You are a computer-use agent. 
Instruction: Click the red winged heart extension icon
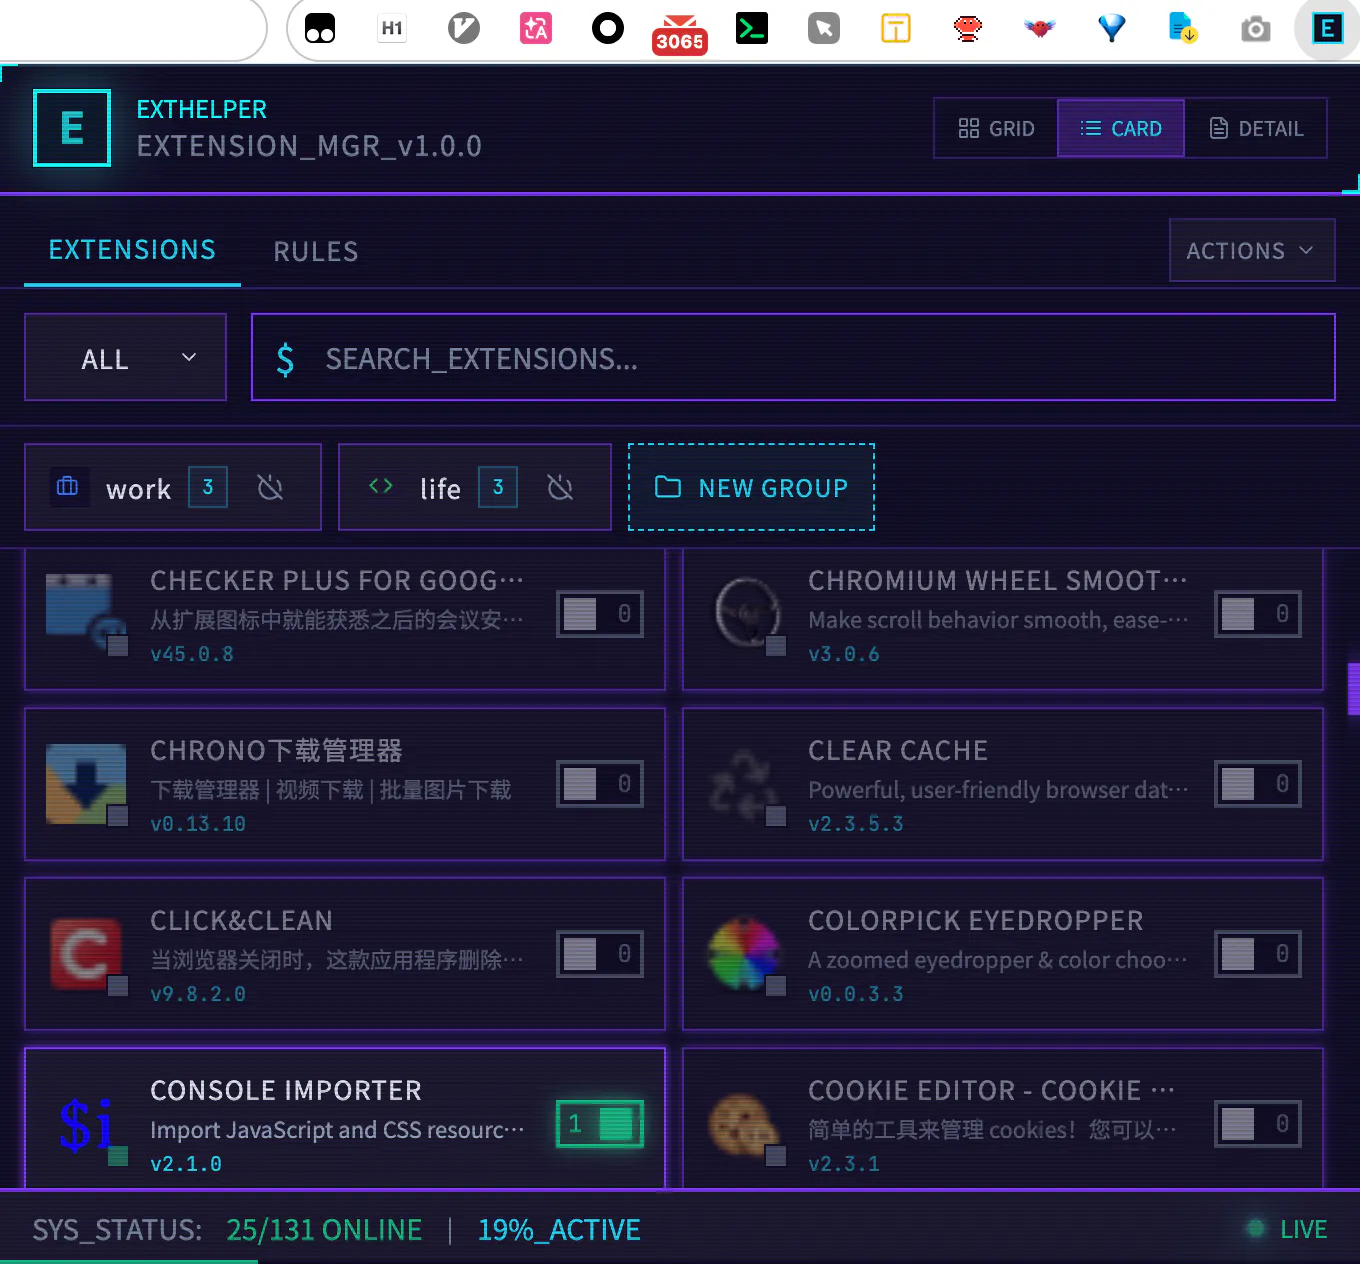click(1040, 28)
